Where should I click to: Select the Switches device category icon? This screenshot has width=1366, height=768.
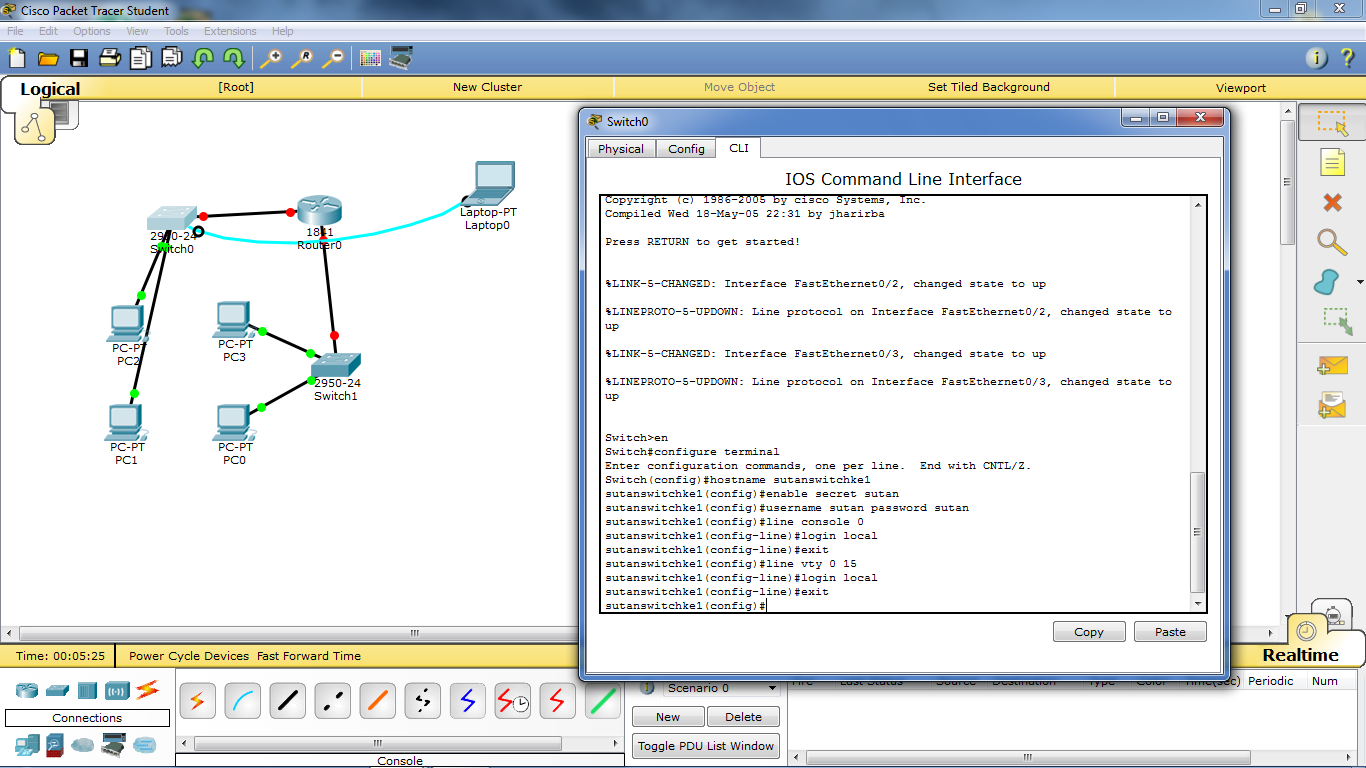click(x=57, y=690)
